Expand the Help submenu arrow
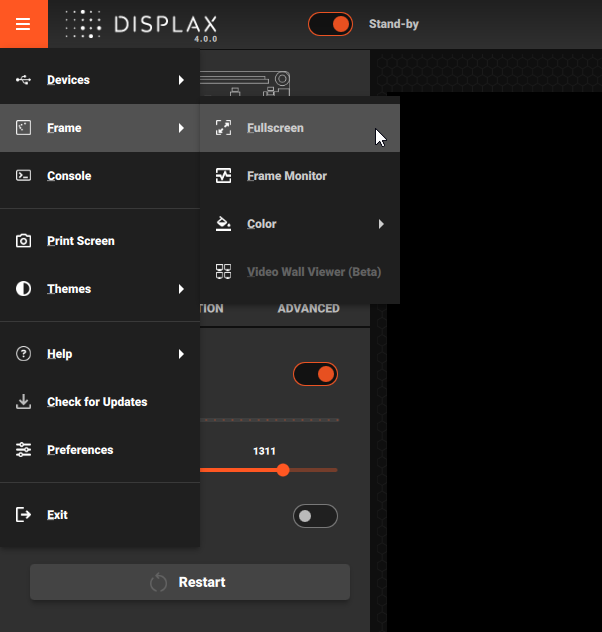 click(181, 354)
